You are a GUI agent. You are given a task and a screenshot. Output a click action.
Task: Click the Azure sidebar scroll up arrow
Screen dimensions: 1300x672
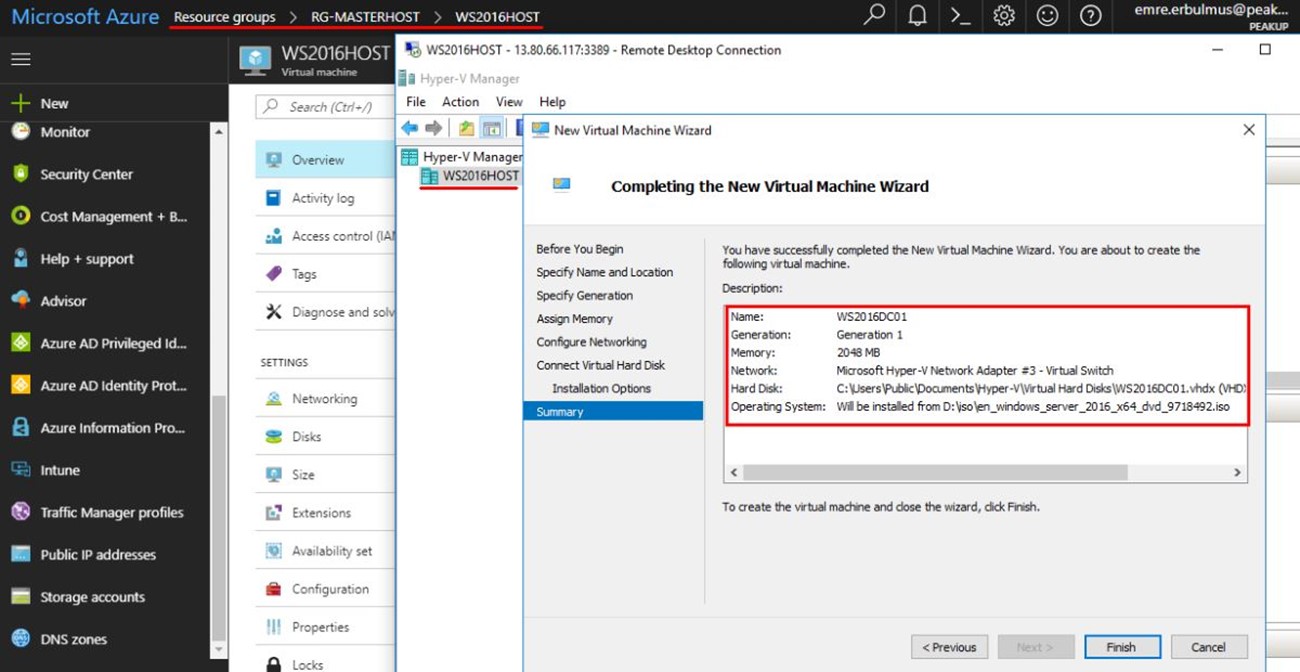(x=219, y=131)
